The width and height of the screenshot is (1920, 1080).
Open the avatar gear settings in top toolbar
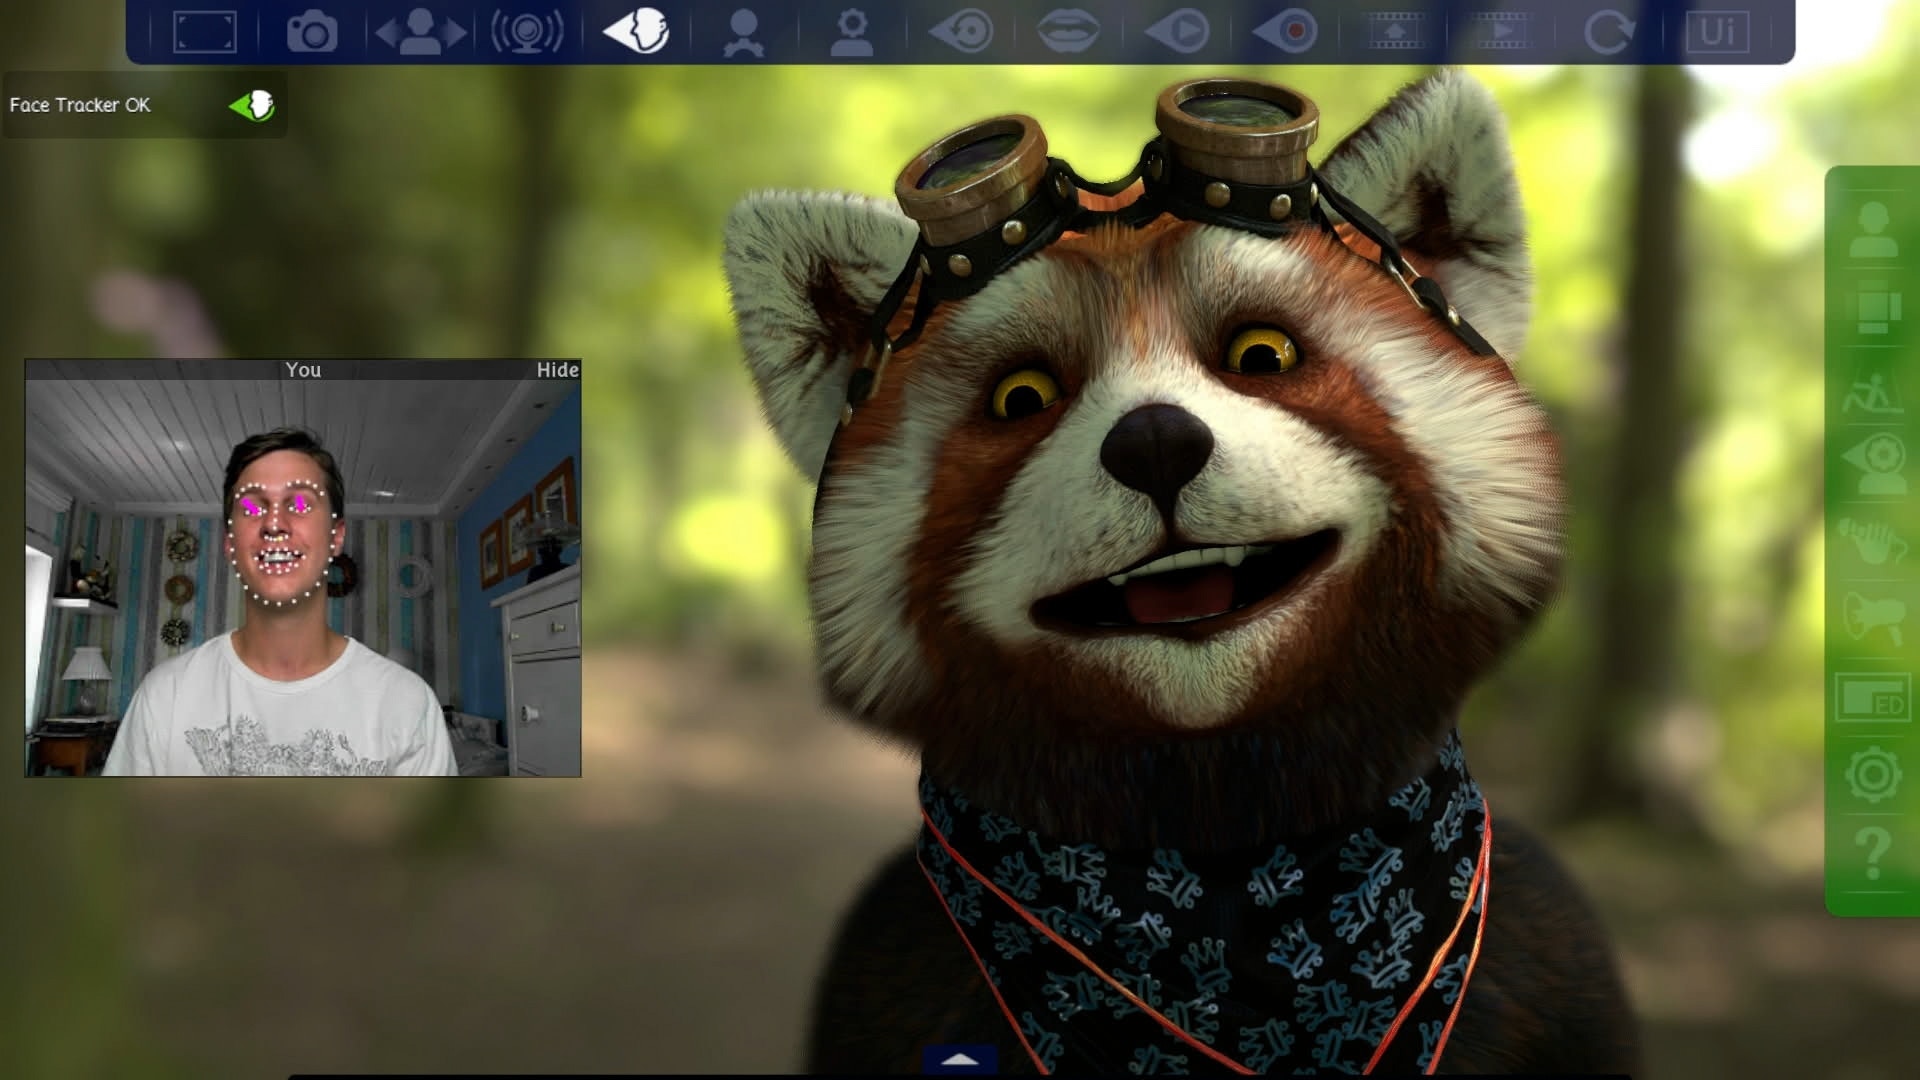tap(852, 32)
